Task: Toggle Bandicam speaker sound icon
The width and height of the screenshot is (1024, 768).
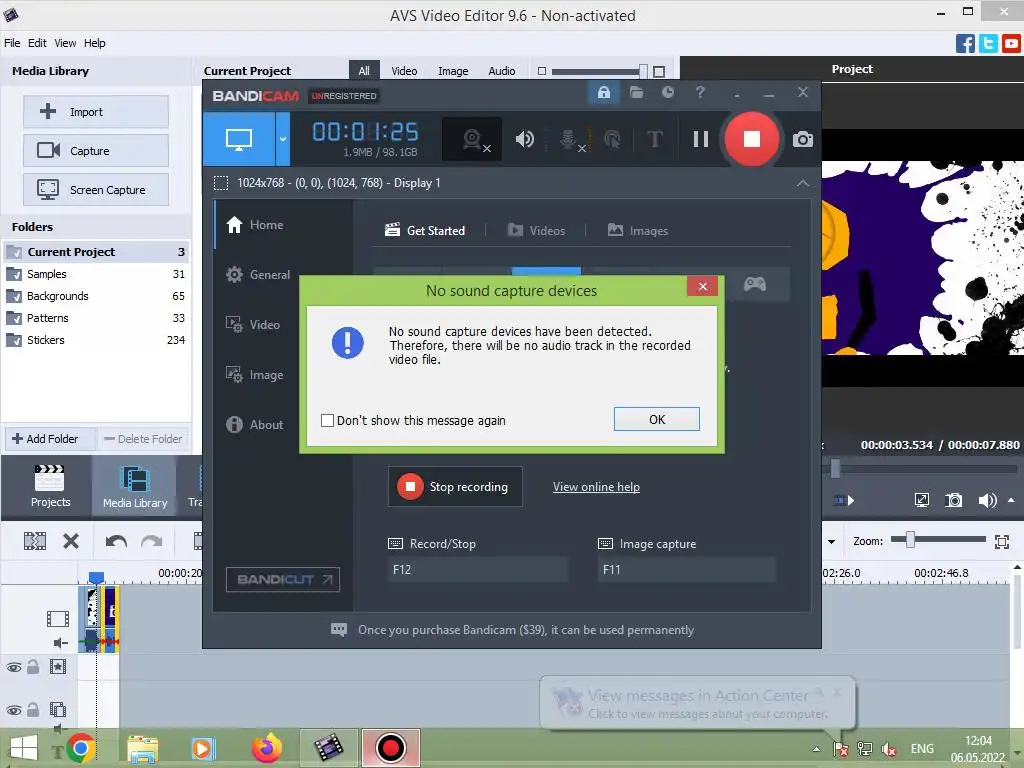Action: 524,139
